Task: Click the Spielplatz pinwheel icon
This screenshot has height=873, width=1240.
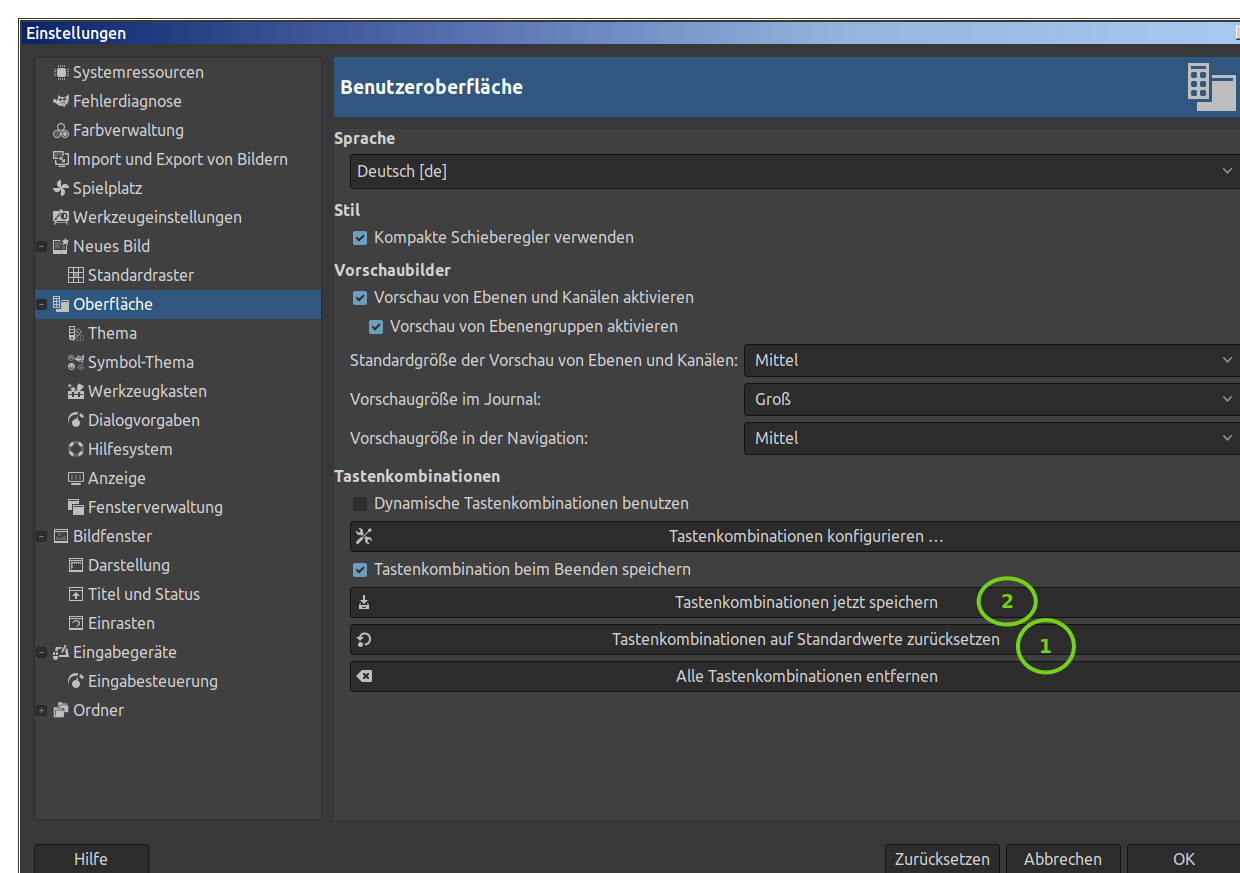Action: point(61,189)
